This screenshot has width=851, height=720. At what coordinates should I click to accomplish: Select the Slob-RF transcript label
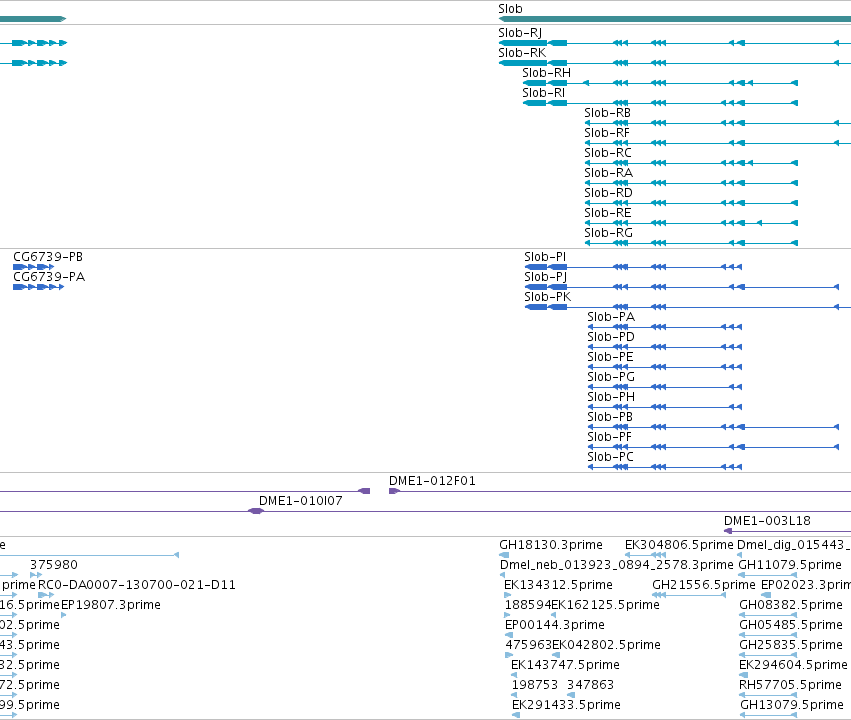click(x=607, y=133)
